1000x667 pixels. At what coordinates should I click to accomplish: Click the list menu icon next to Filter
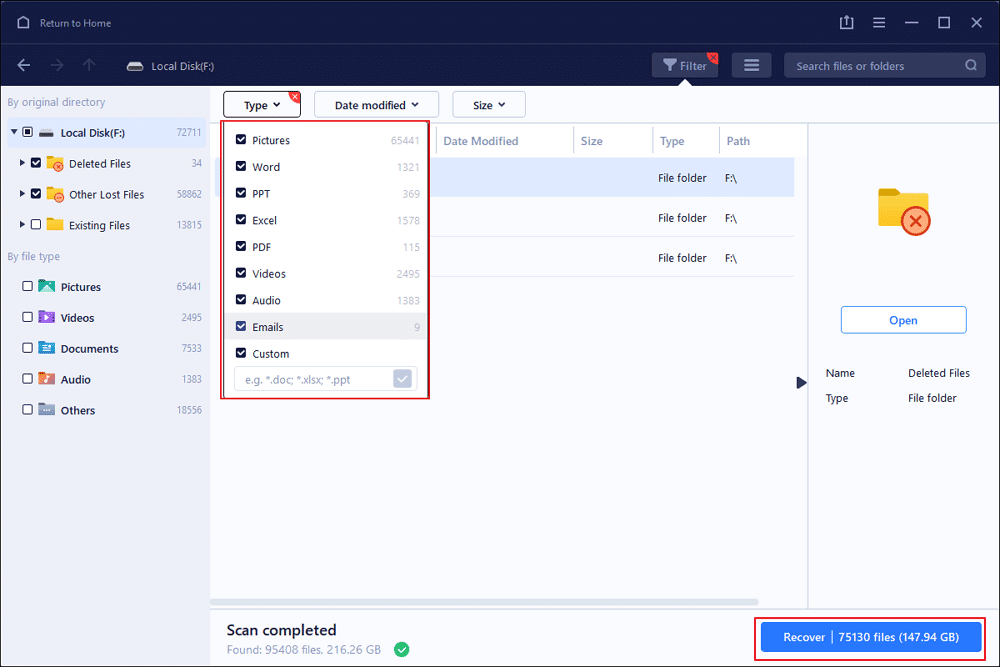click(x=751, y=64)
